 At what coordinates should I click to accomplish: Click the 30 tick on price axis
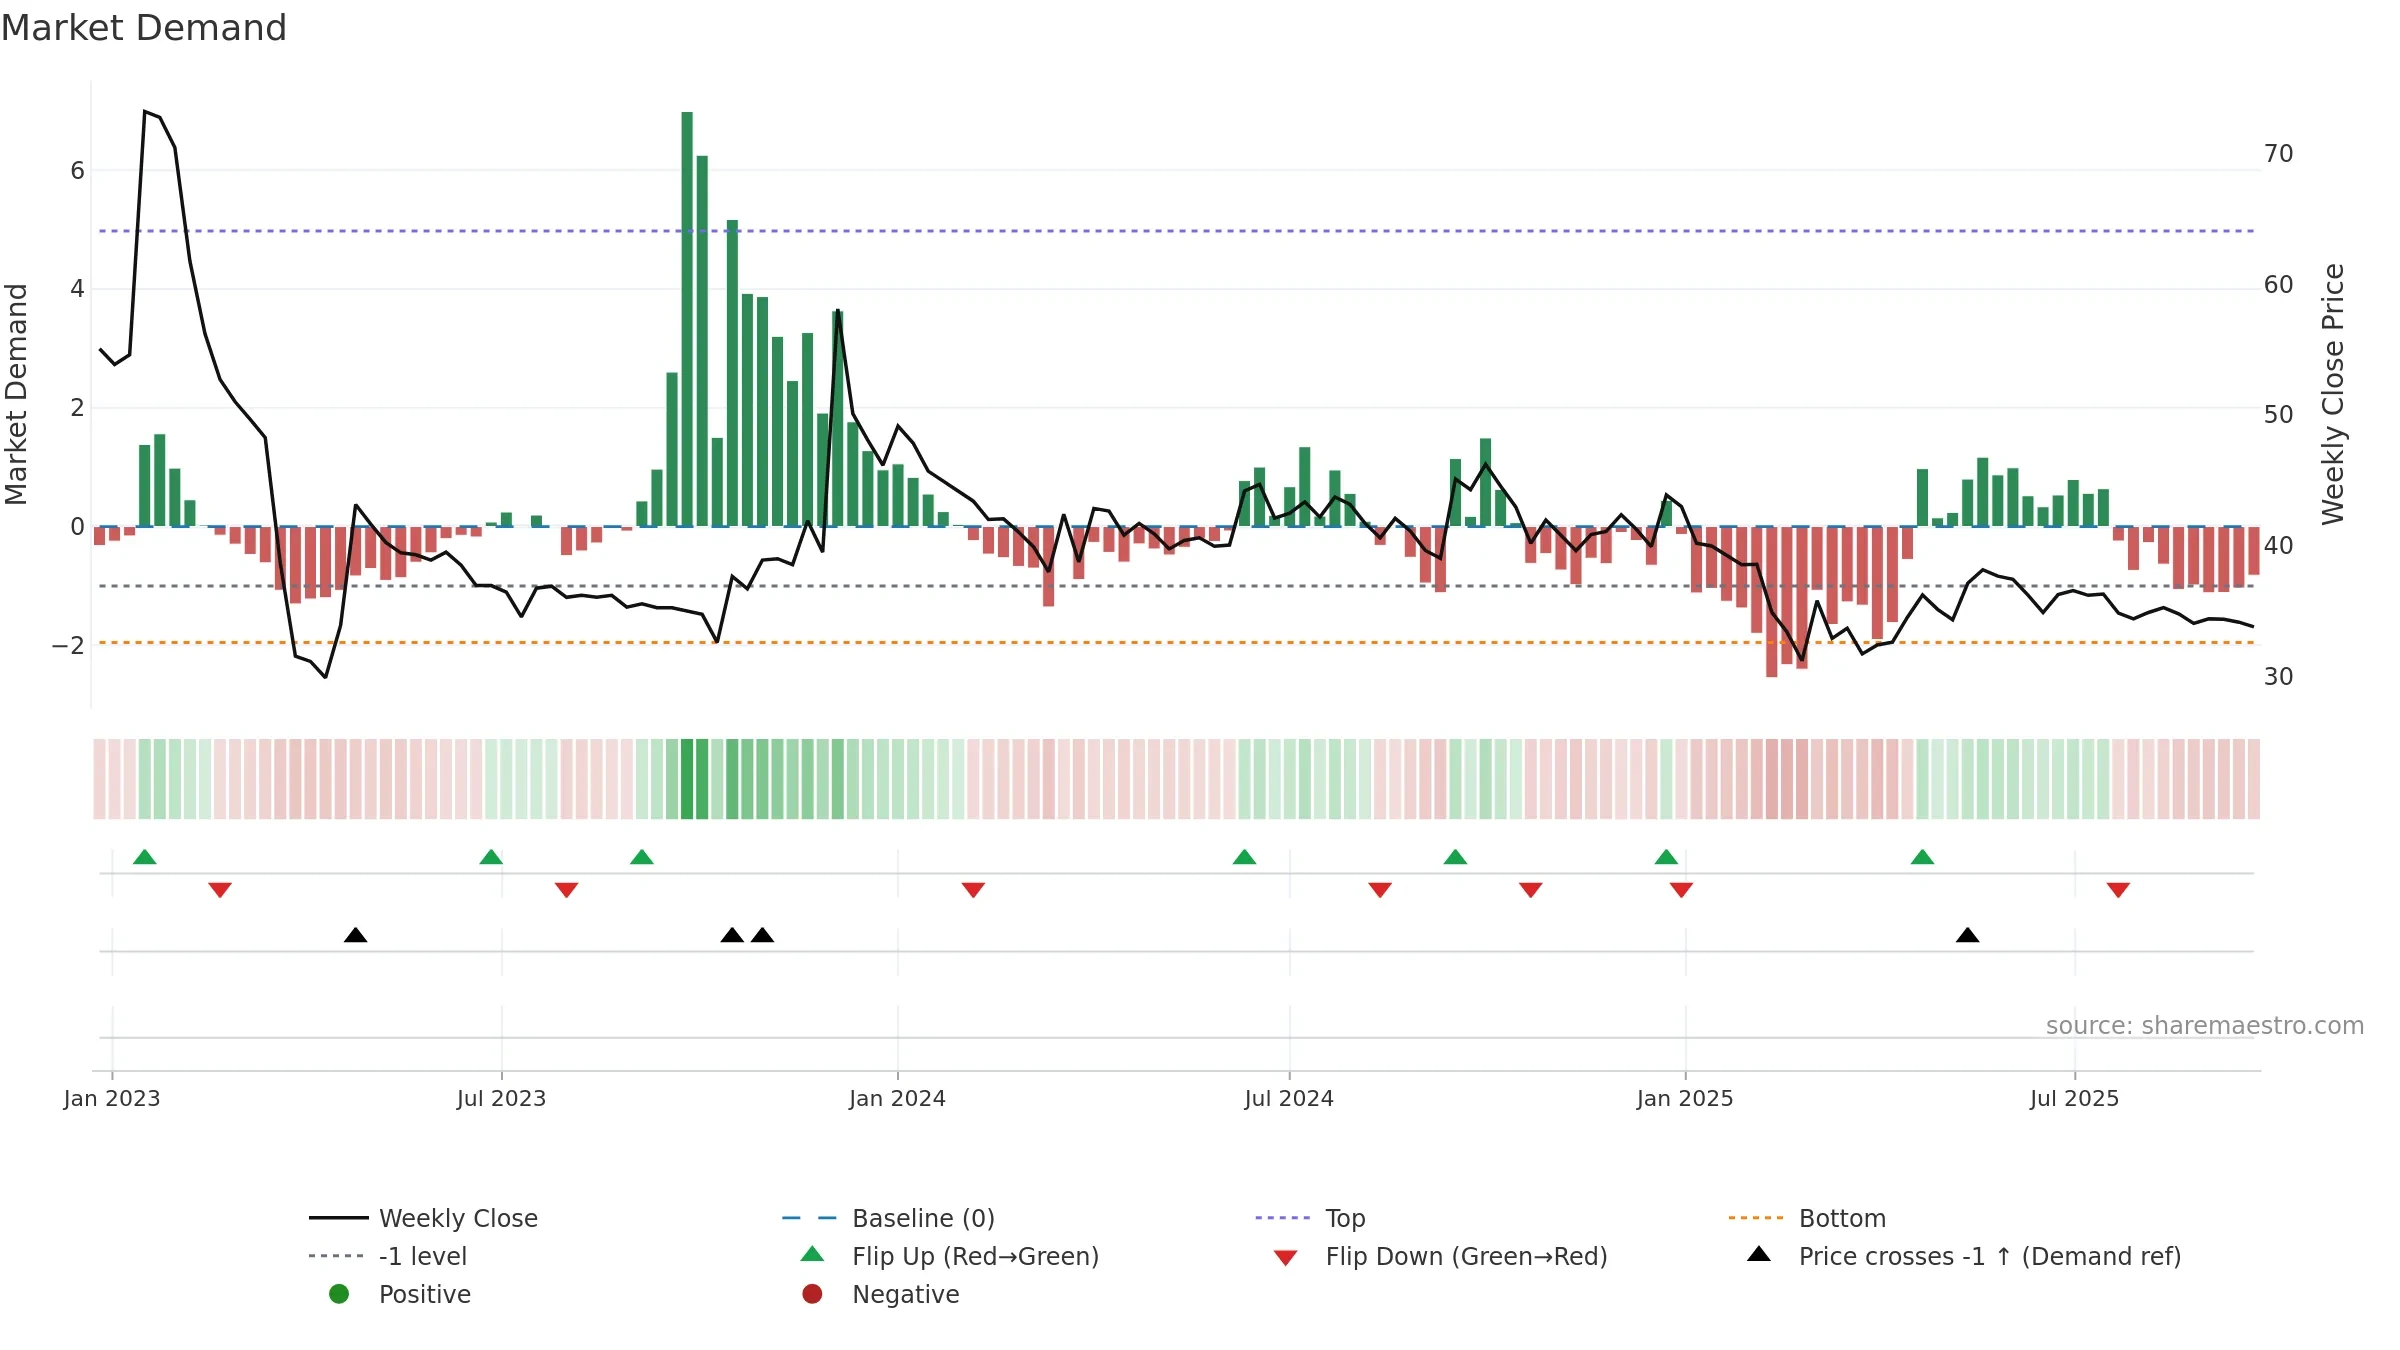(2278, 677)
